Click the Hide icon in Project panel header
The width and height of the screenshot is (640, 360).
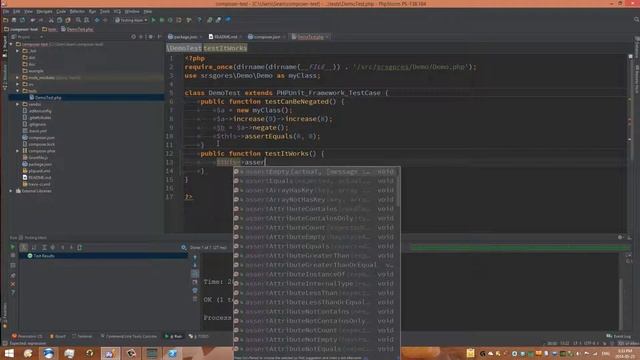click(159, 37)
